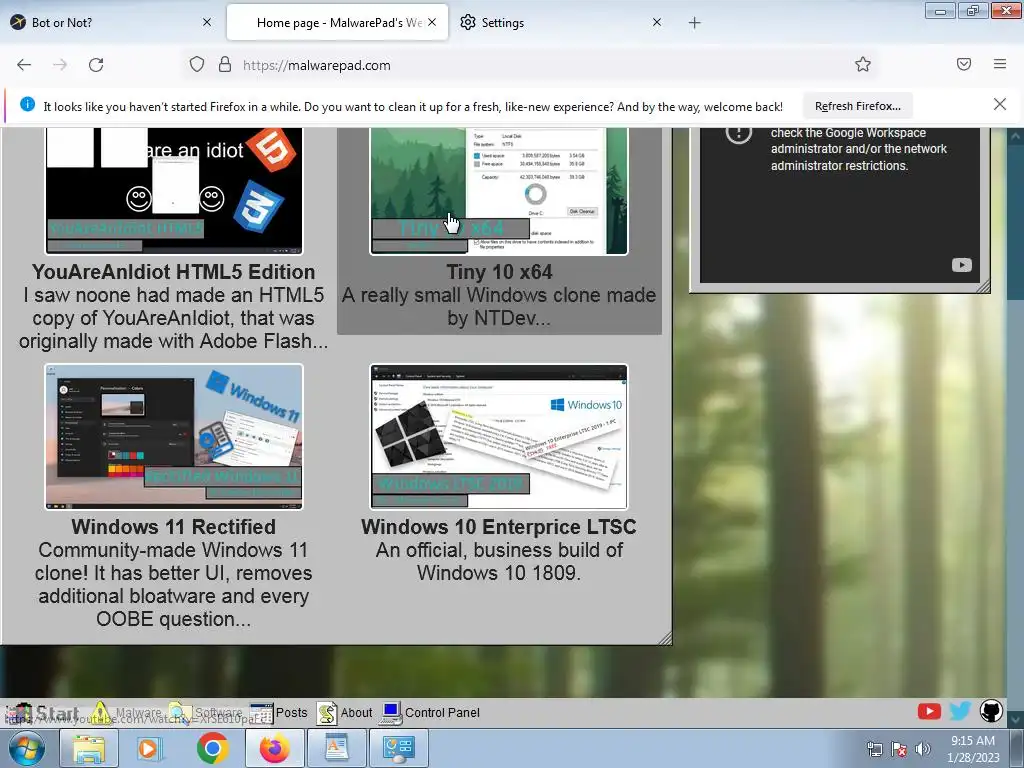
Task: Open the Tiny 10 x64 thumbnail
Action: 499,191
